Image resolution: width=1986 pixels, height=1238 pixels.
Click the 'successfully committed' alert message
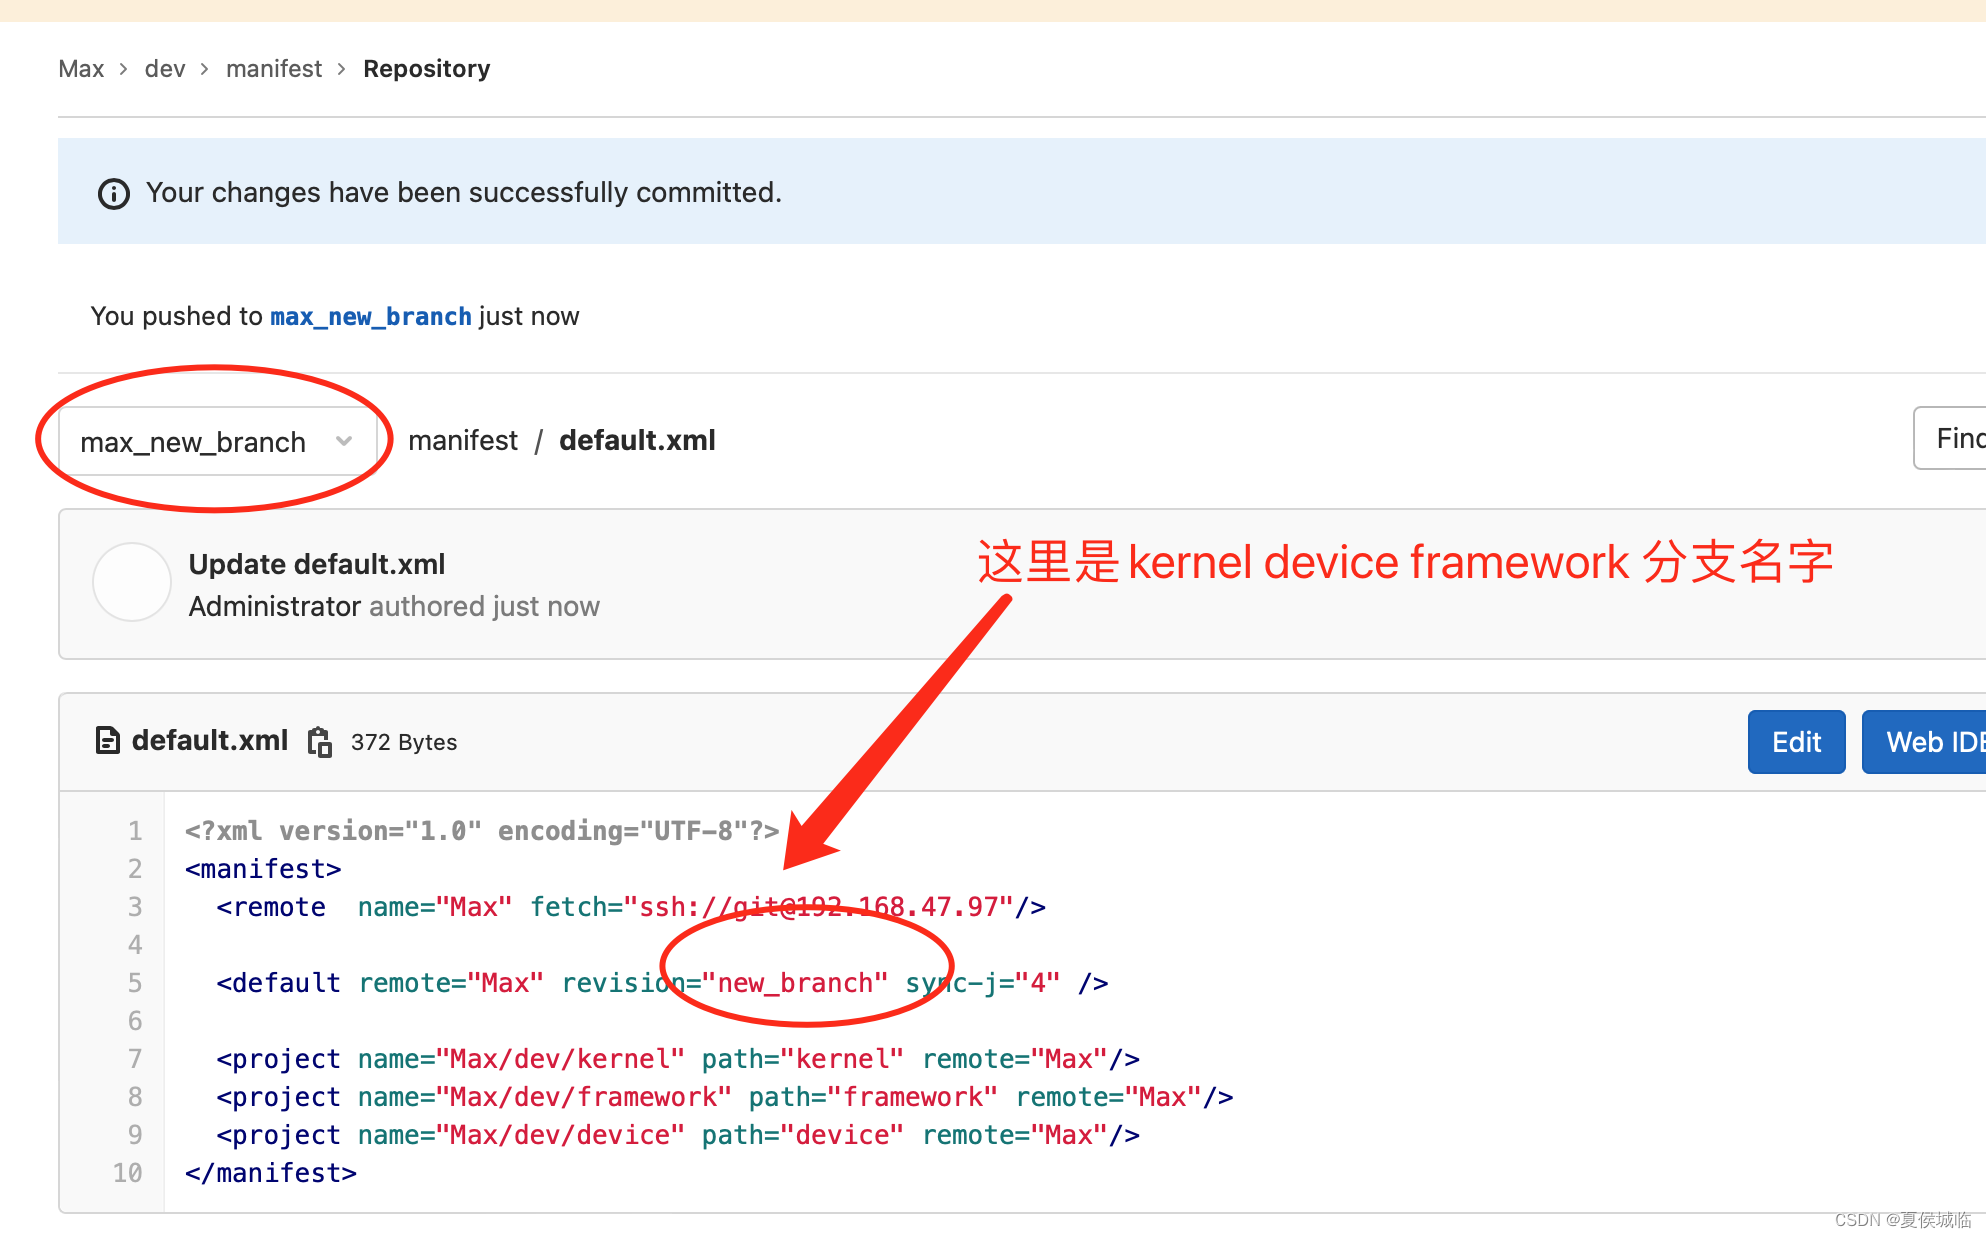click(x=464, y=193)
